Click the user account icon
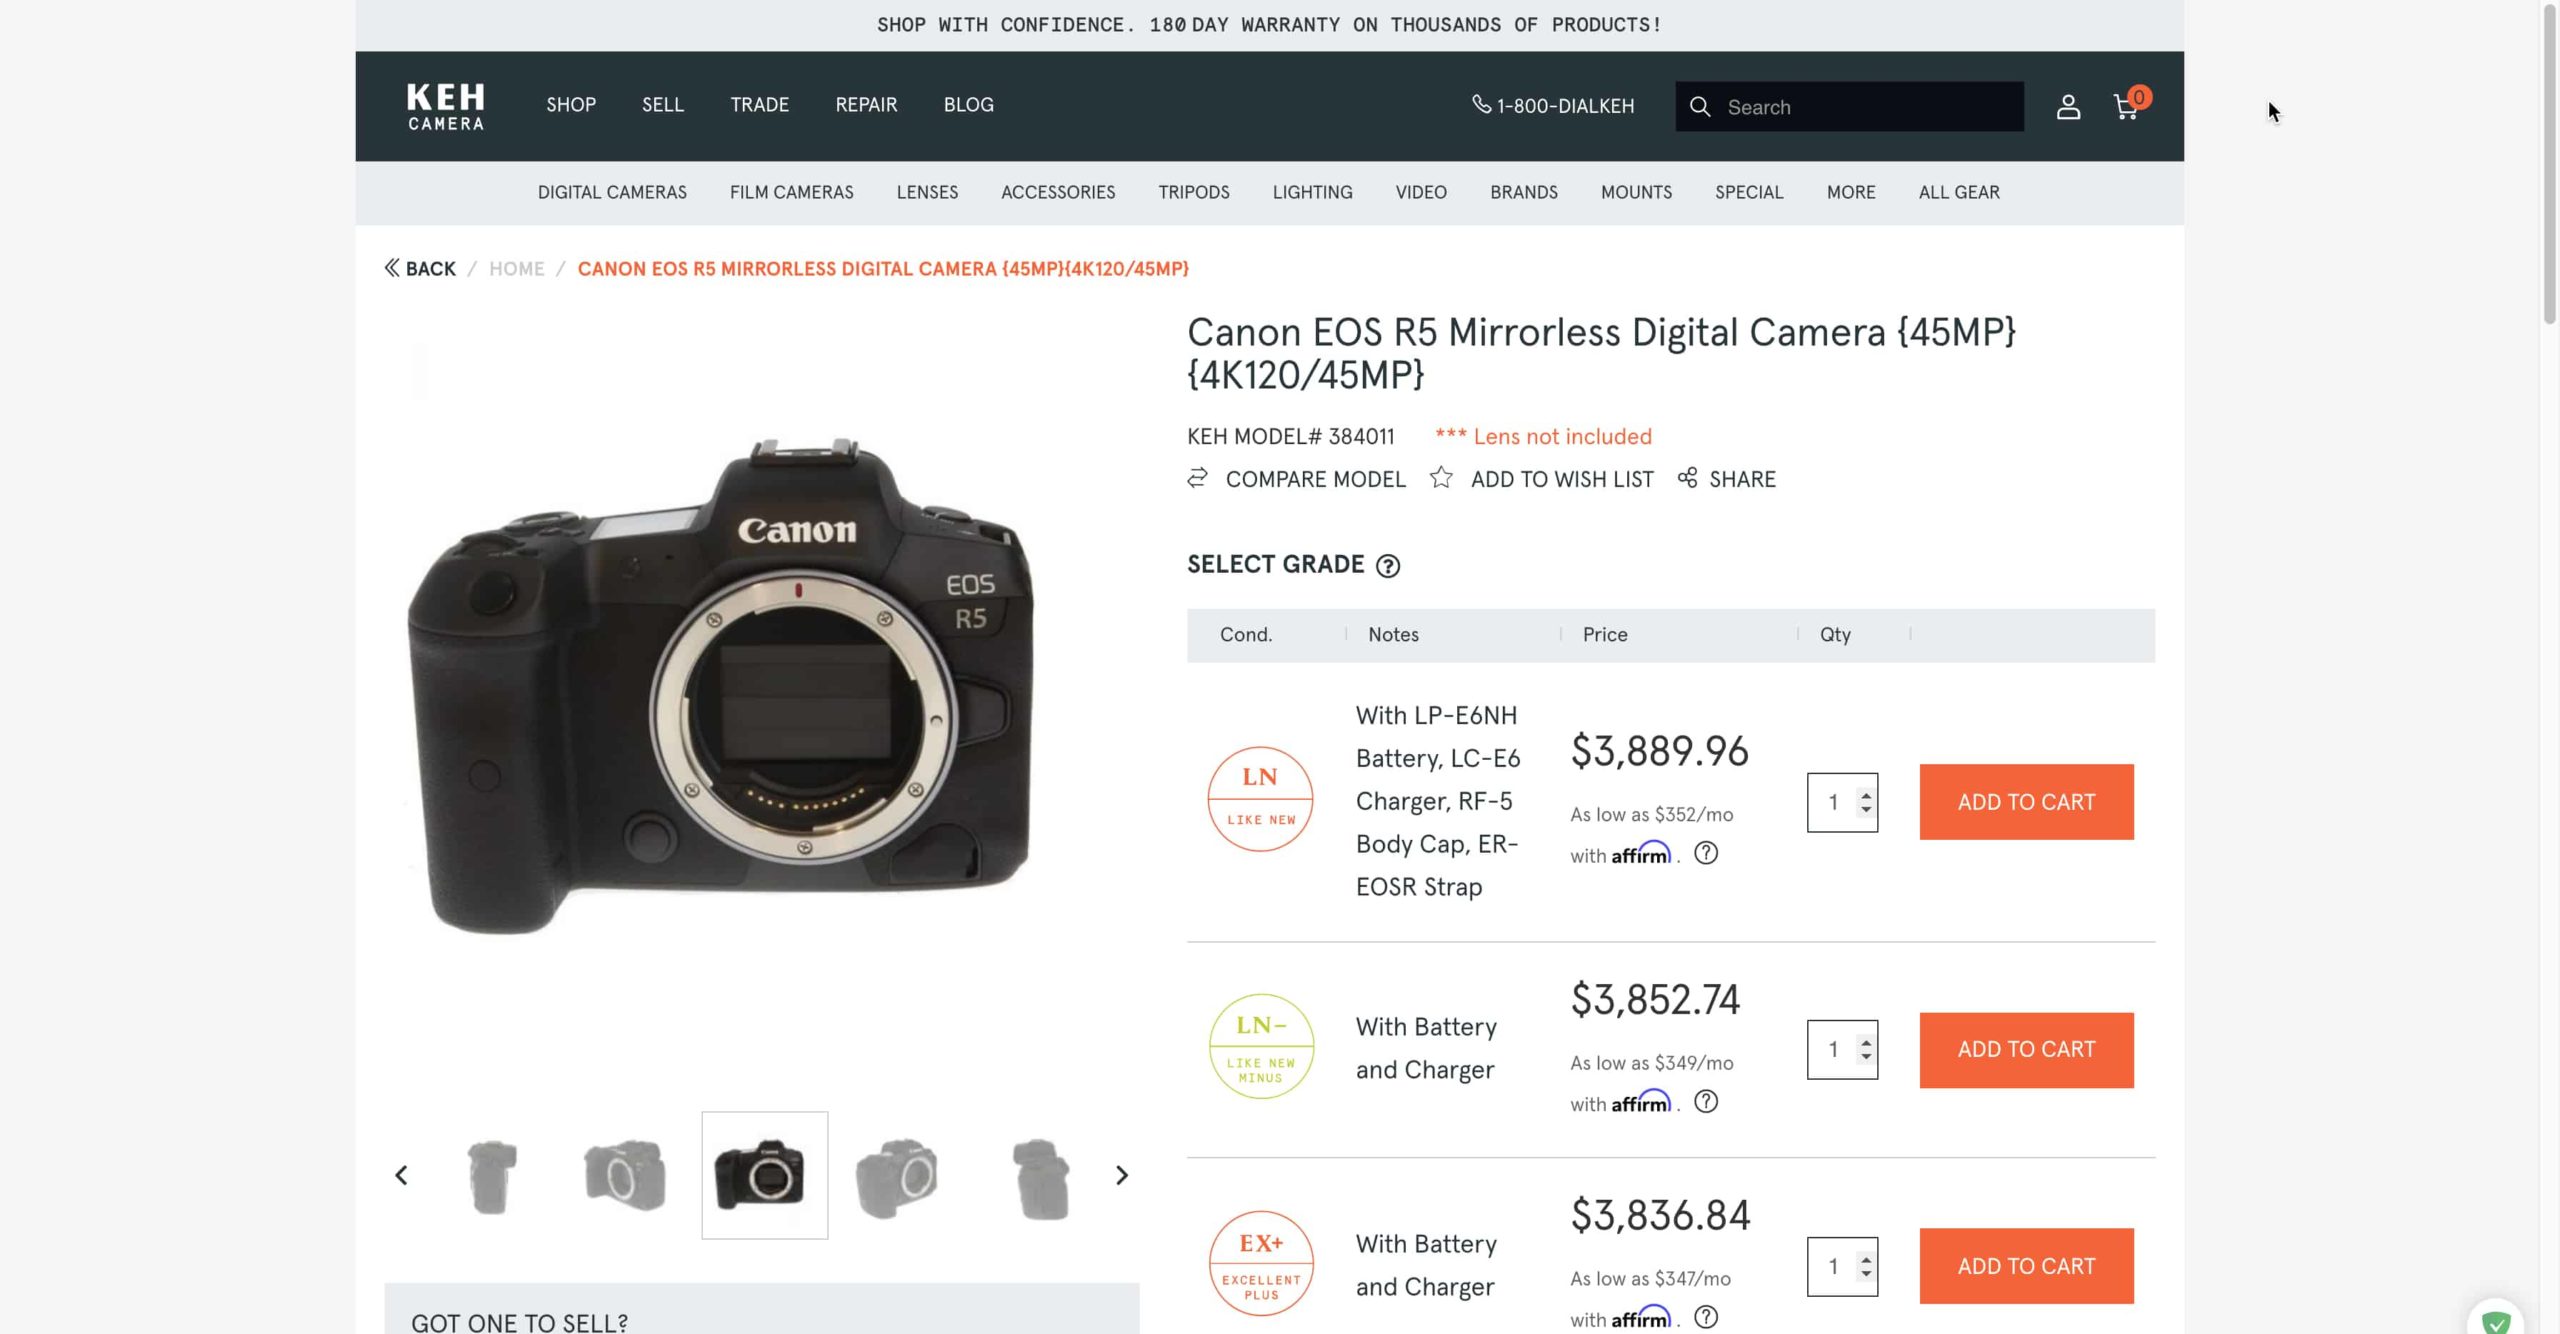This screenshot has width=2560, height=1334. (2067, 106)
